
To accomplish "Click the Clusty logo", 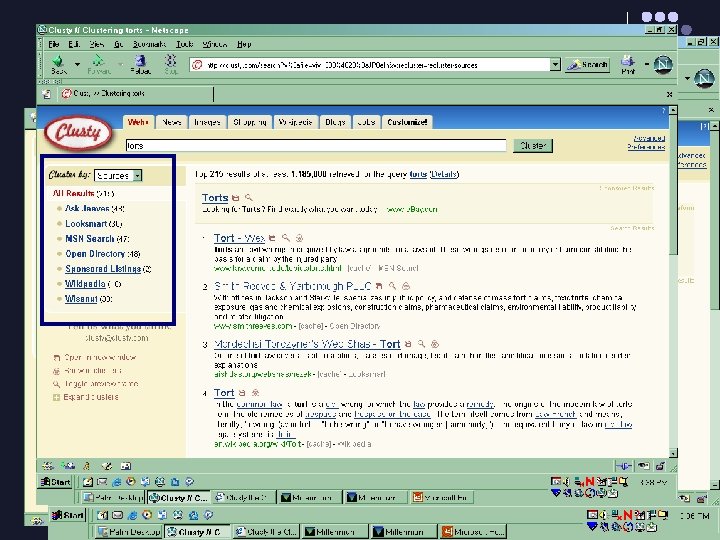I will point(79,133).
